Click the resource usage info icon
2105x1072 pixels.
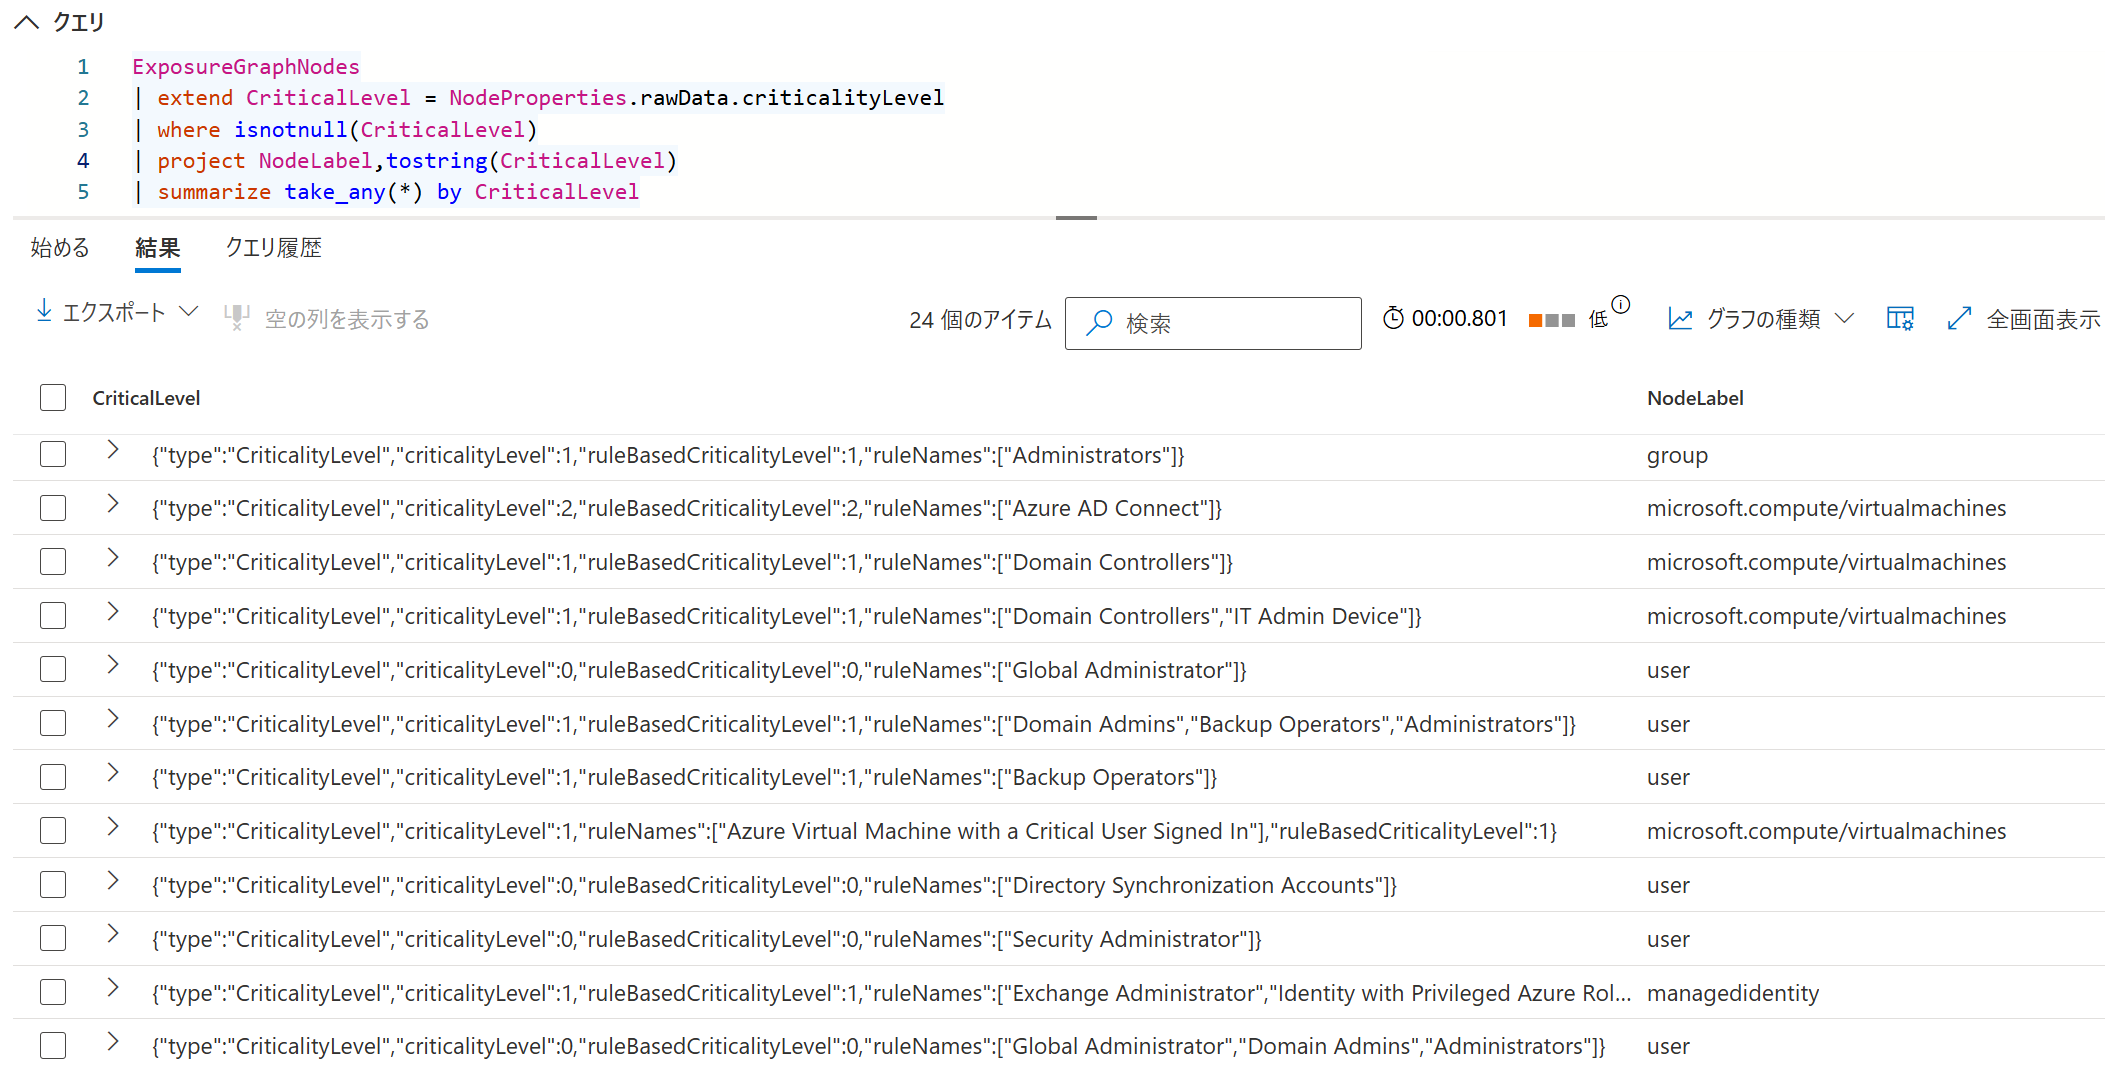pyautogui.click(x=1621, y=304)
